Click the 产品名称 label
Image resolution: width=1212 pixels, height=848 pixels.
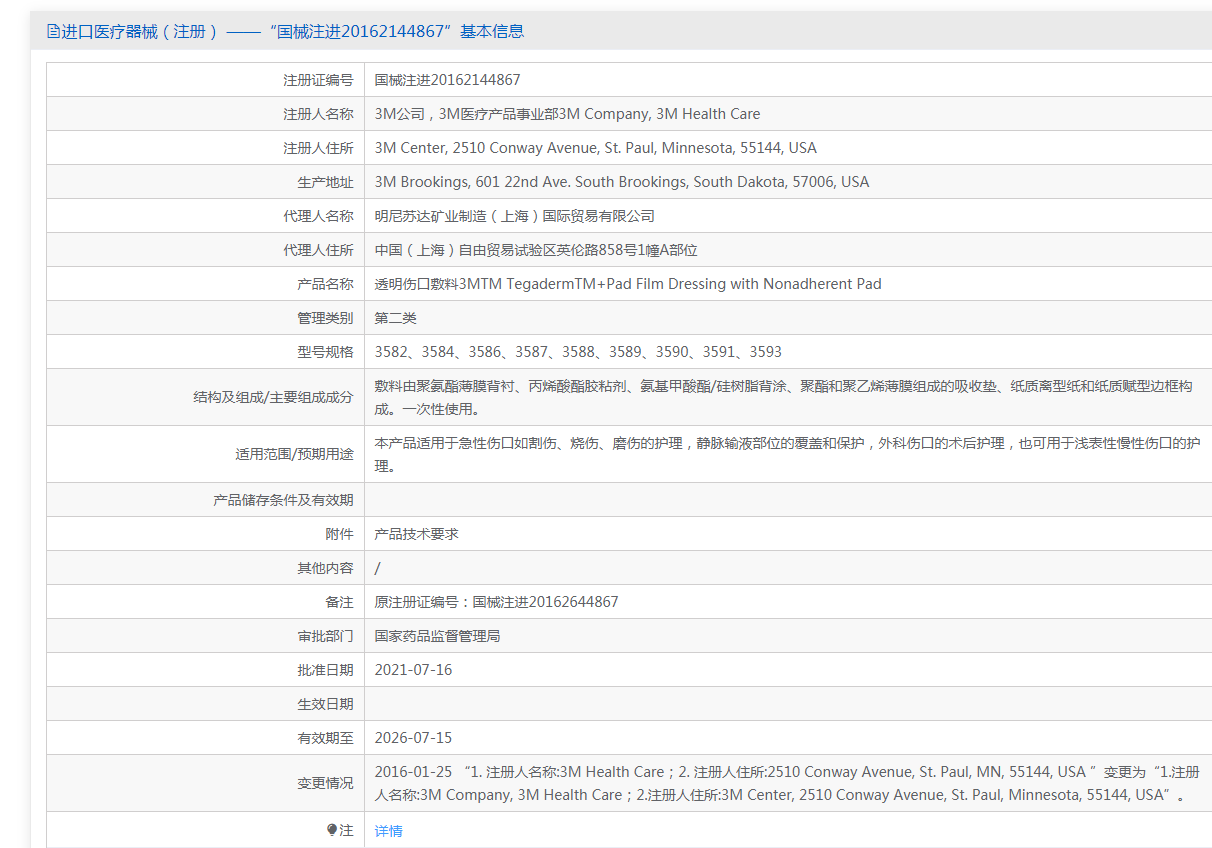[x=325, y=284]
